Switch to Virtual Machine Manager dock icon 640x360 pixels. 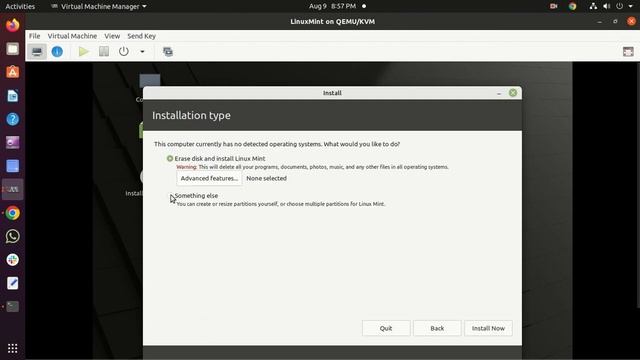(13, 189)
